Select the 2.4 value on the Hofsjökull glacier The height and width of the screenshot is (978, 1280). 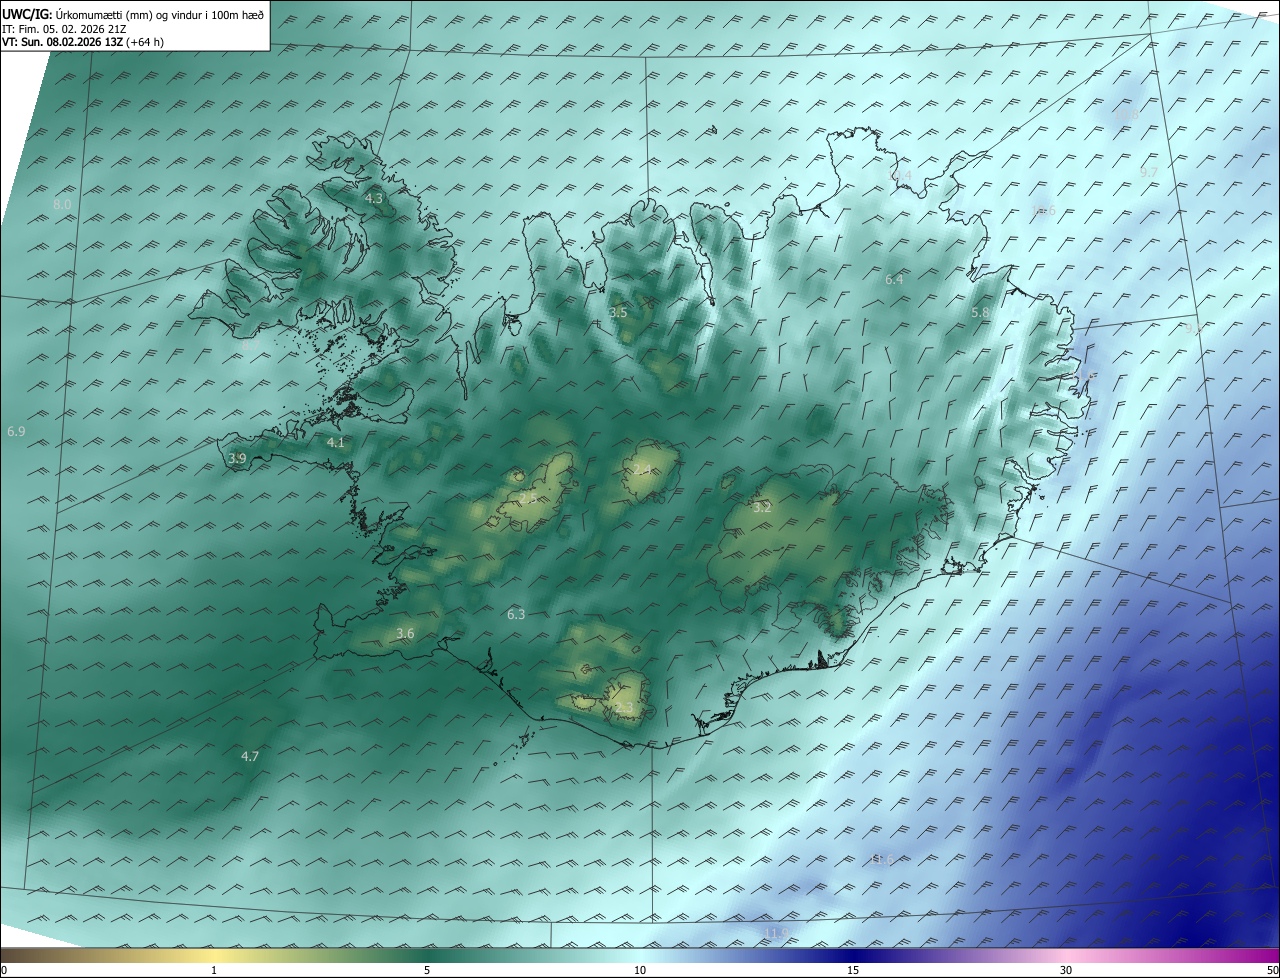pyautogui.click(x=642, y=470)
